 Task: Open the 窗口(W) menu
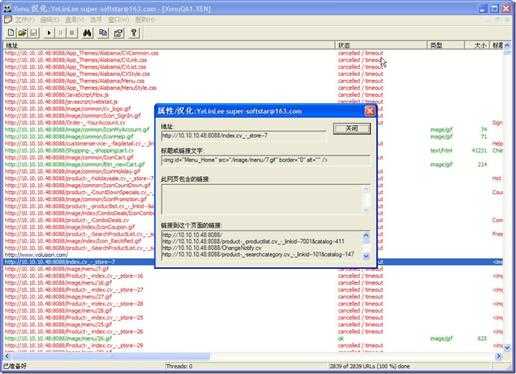(118, 20)
